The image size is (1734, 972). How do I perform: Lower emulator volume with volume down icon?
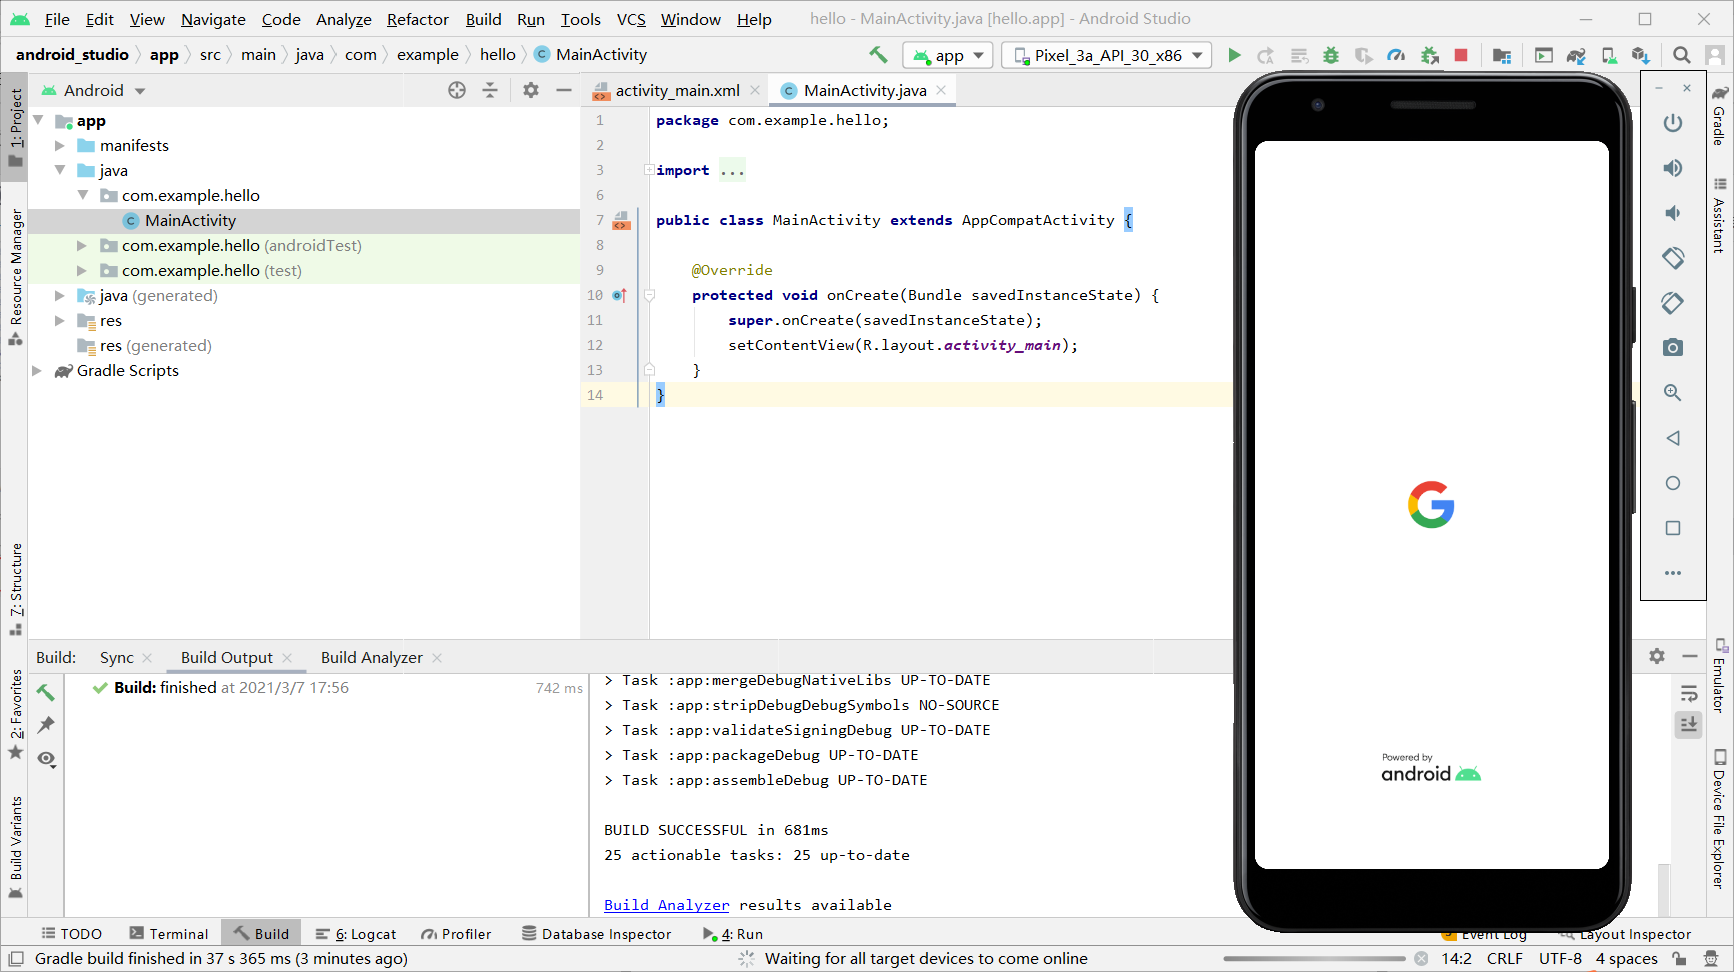point(1673,213)
